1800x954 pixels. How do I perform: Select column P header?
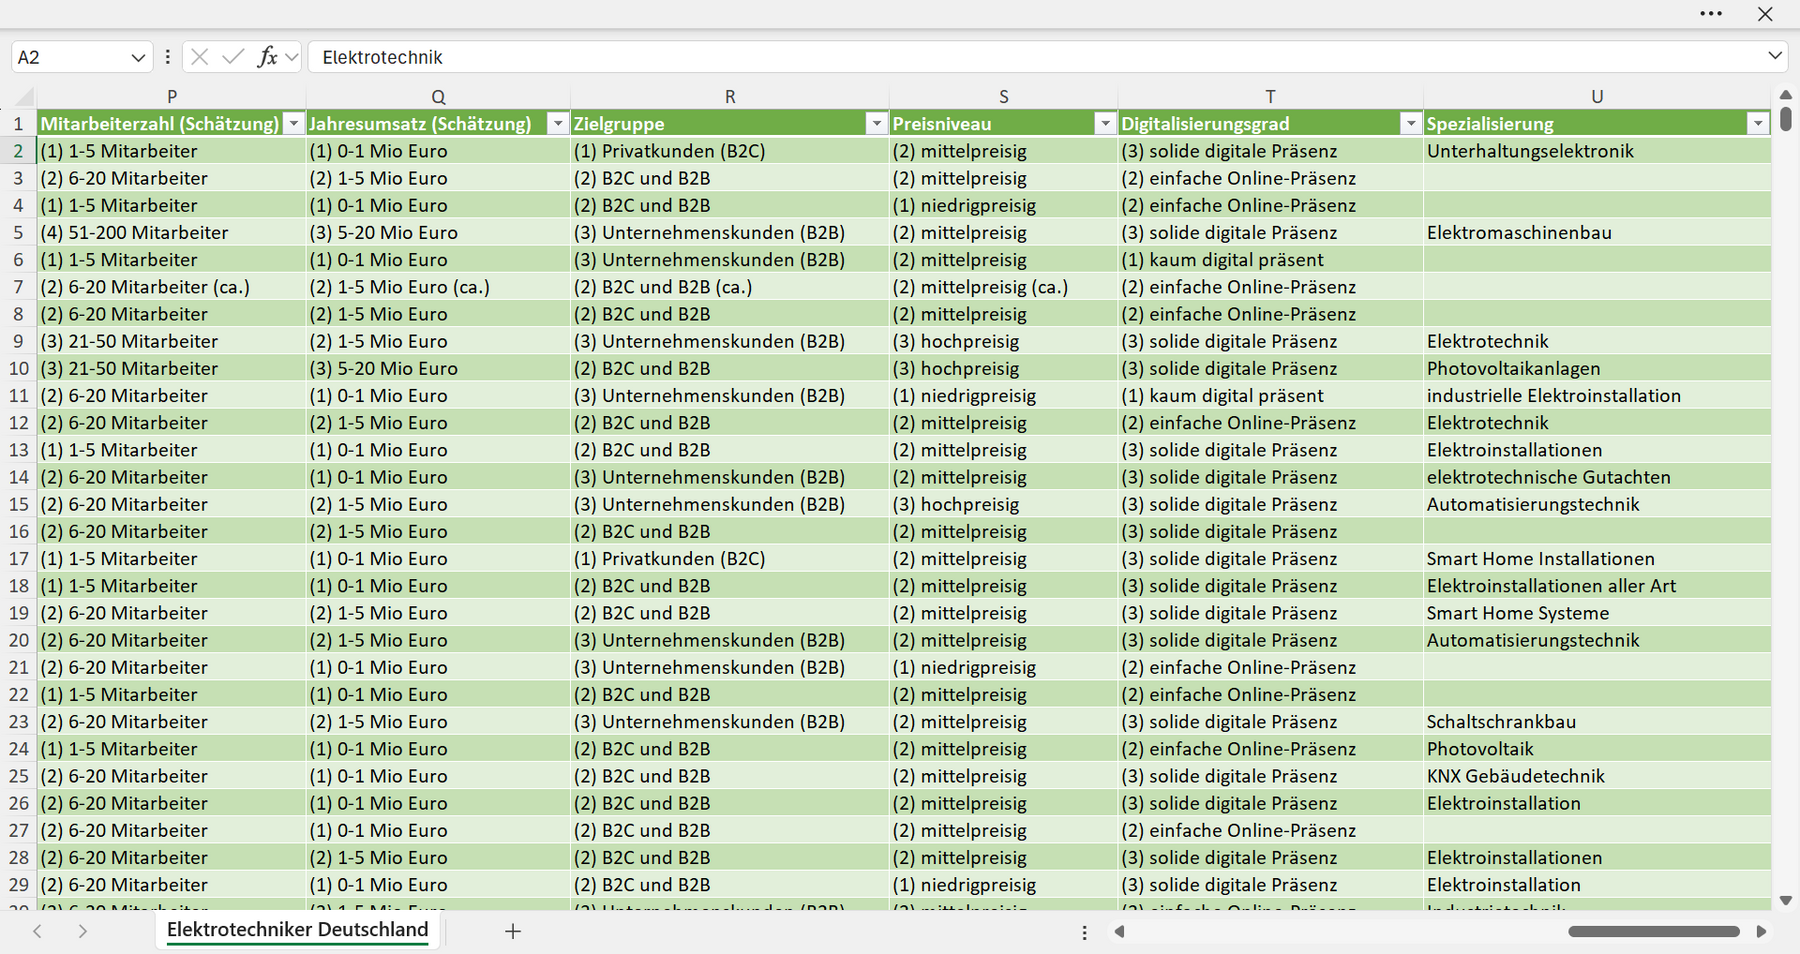tap(172, 97)
